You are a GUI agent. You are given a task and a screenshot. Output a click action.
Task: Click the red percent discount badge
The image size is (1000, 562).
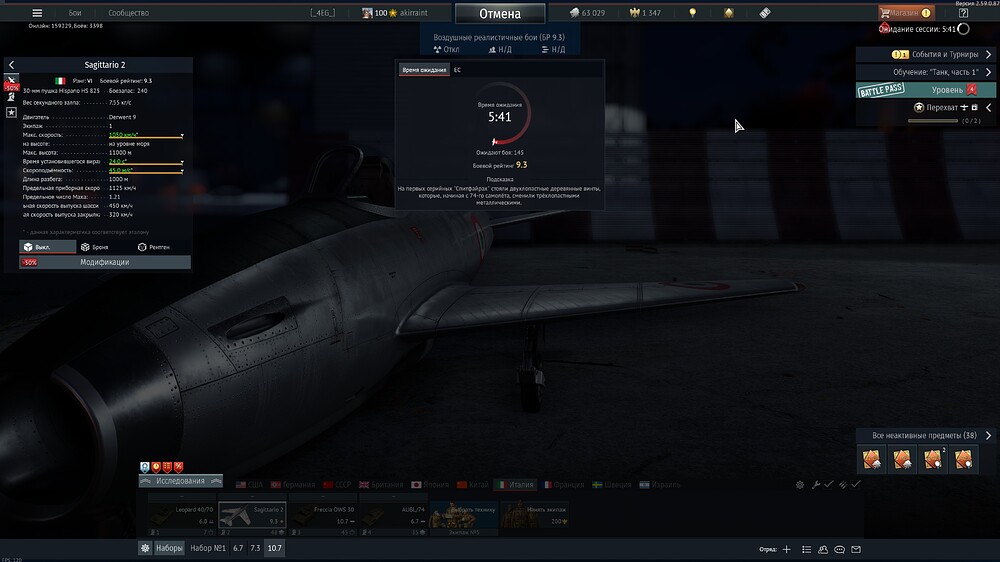(x=179, y=467)
